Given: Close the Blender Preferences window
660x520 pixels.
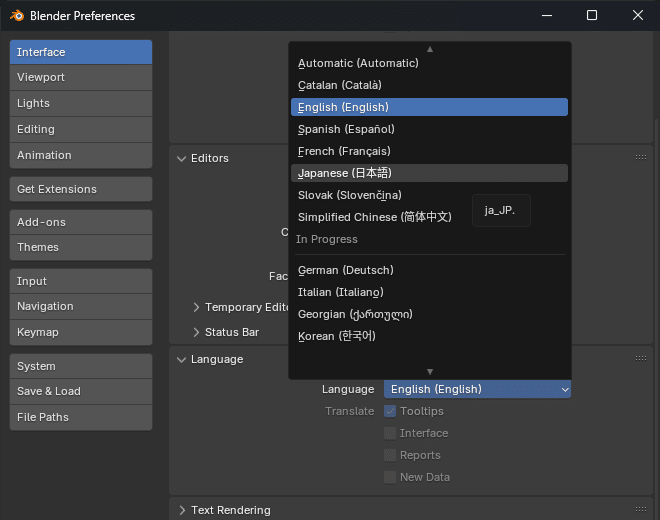Looking at the screenshot, I should (x=638, y=15).
